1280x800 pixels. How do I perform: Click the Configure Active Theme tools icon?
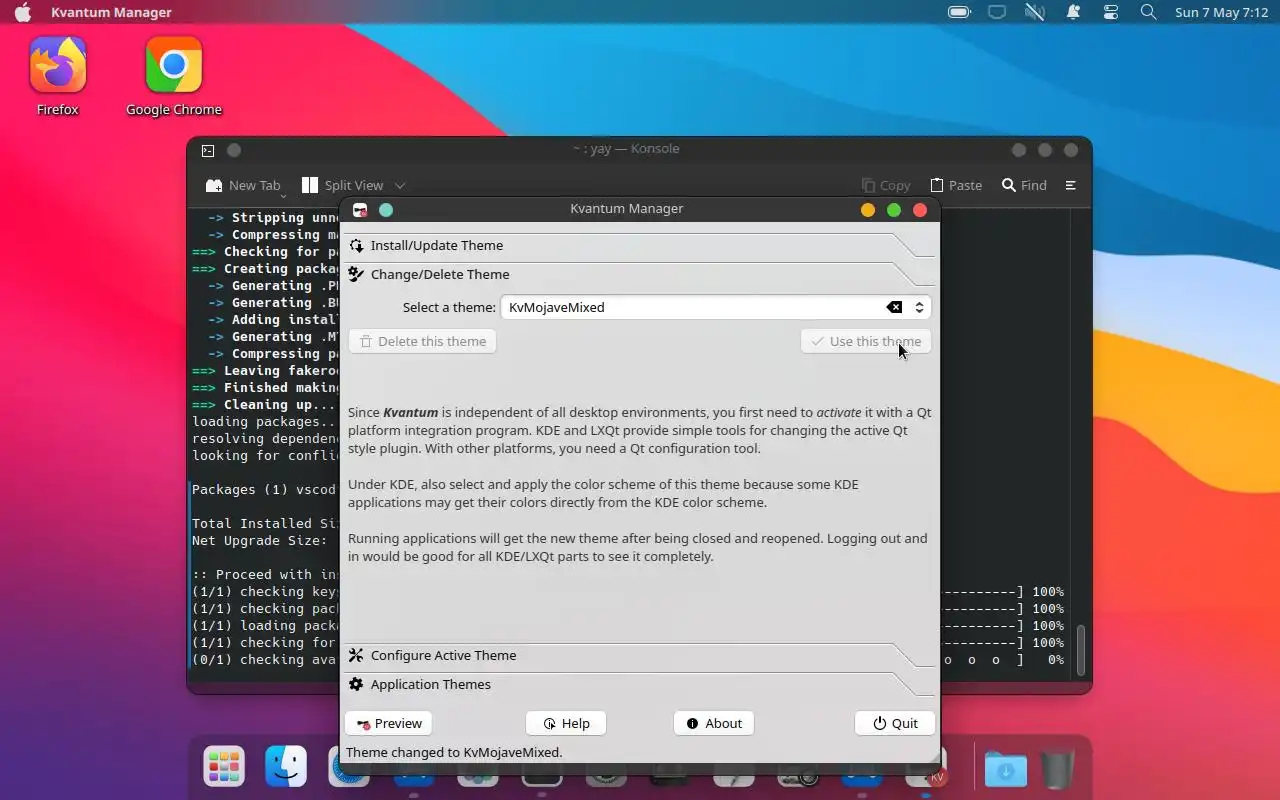[356, 655]
